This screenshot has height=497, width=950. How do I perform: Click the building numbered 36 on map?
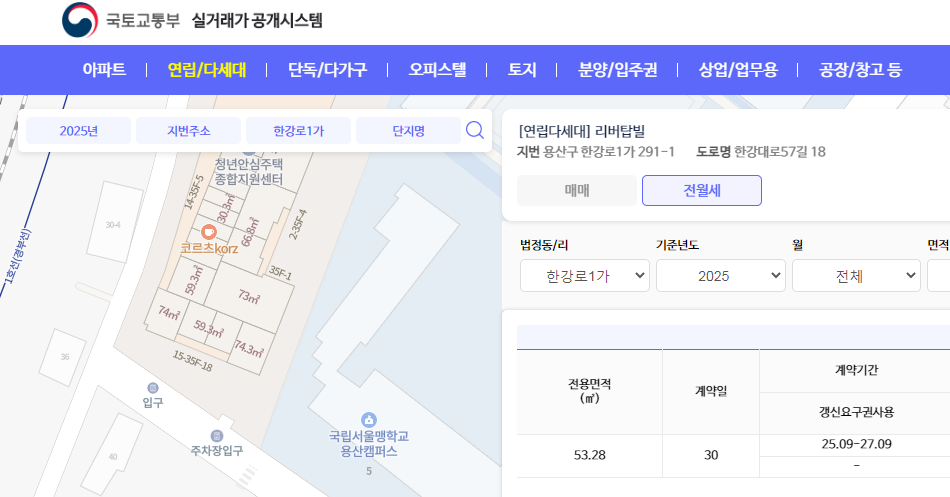click(65, 357)
